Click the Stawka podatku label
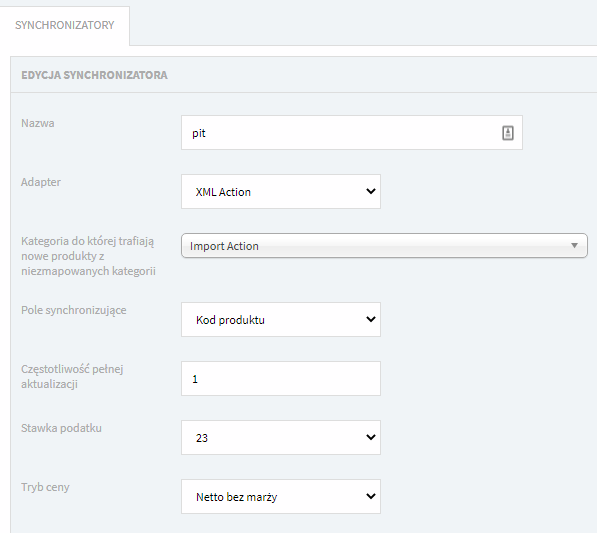Screen dimensions: 597x533 [61, 428]
